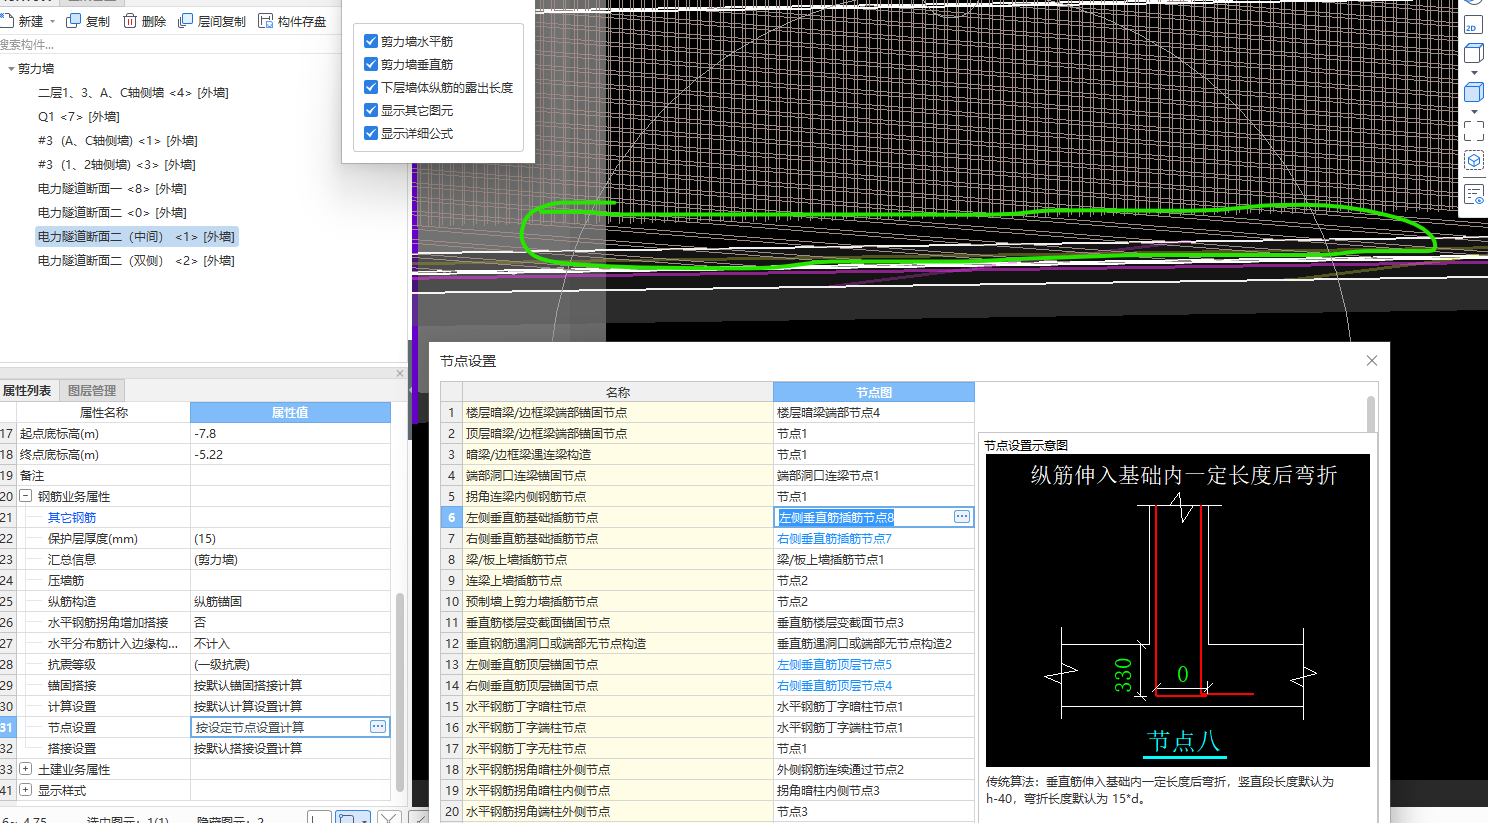Expand the 土建业务属性 group
1488x823 pixels.
click(25, 769)
